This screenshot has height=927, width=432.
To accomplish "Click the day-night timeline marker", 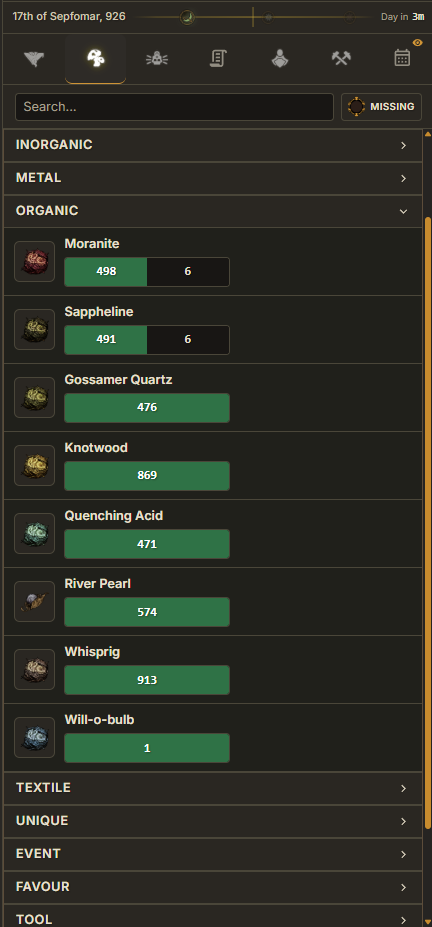I will click(x=253, y=17).
